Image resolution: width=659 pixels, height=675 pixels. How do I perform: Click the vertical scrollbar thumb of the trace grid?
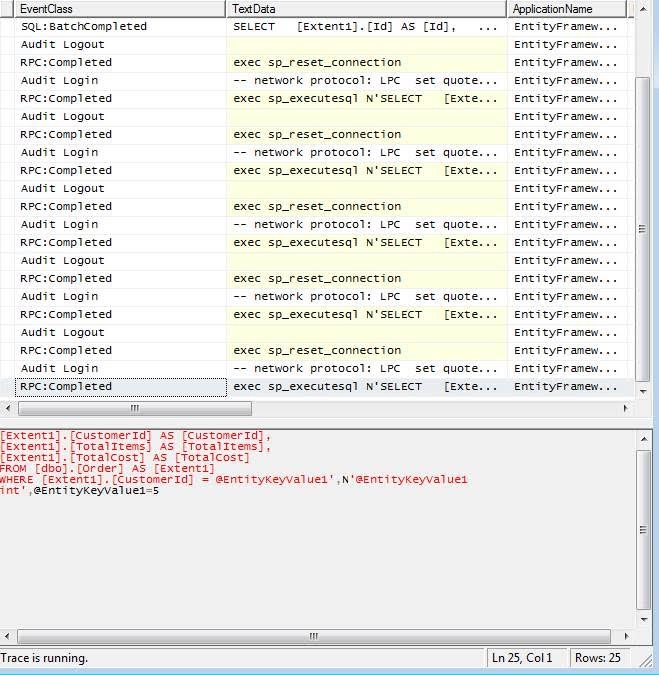coord(643,229)
